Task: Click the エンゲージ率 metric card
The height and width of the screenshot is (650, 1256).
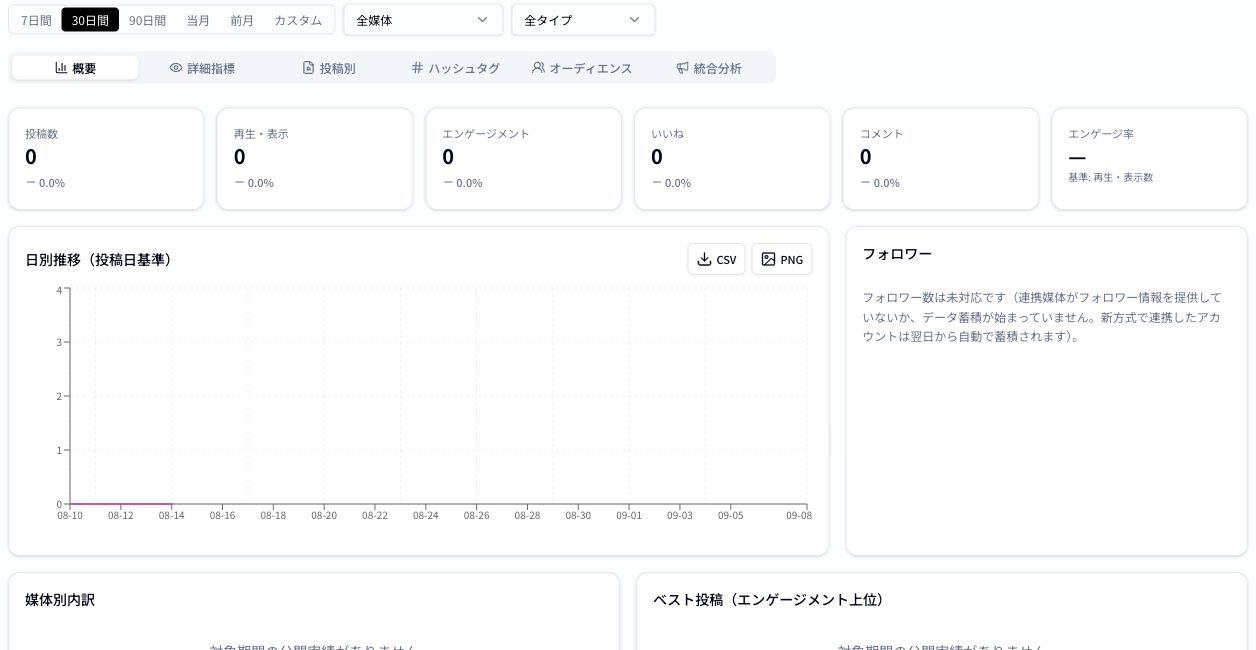Action: [x=1150, y=159]
